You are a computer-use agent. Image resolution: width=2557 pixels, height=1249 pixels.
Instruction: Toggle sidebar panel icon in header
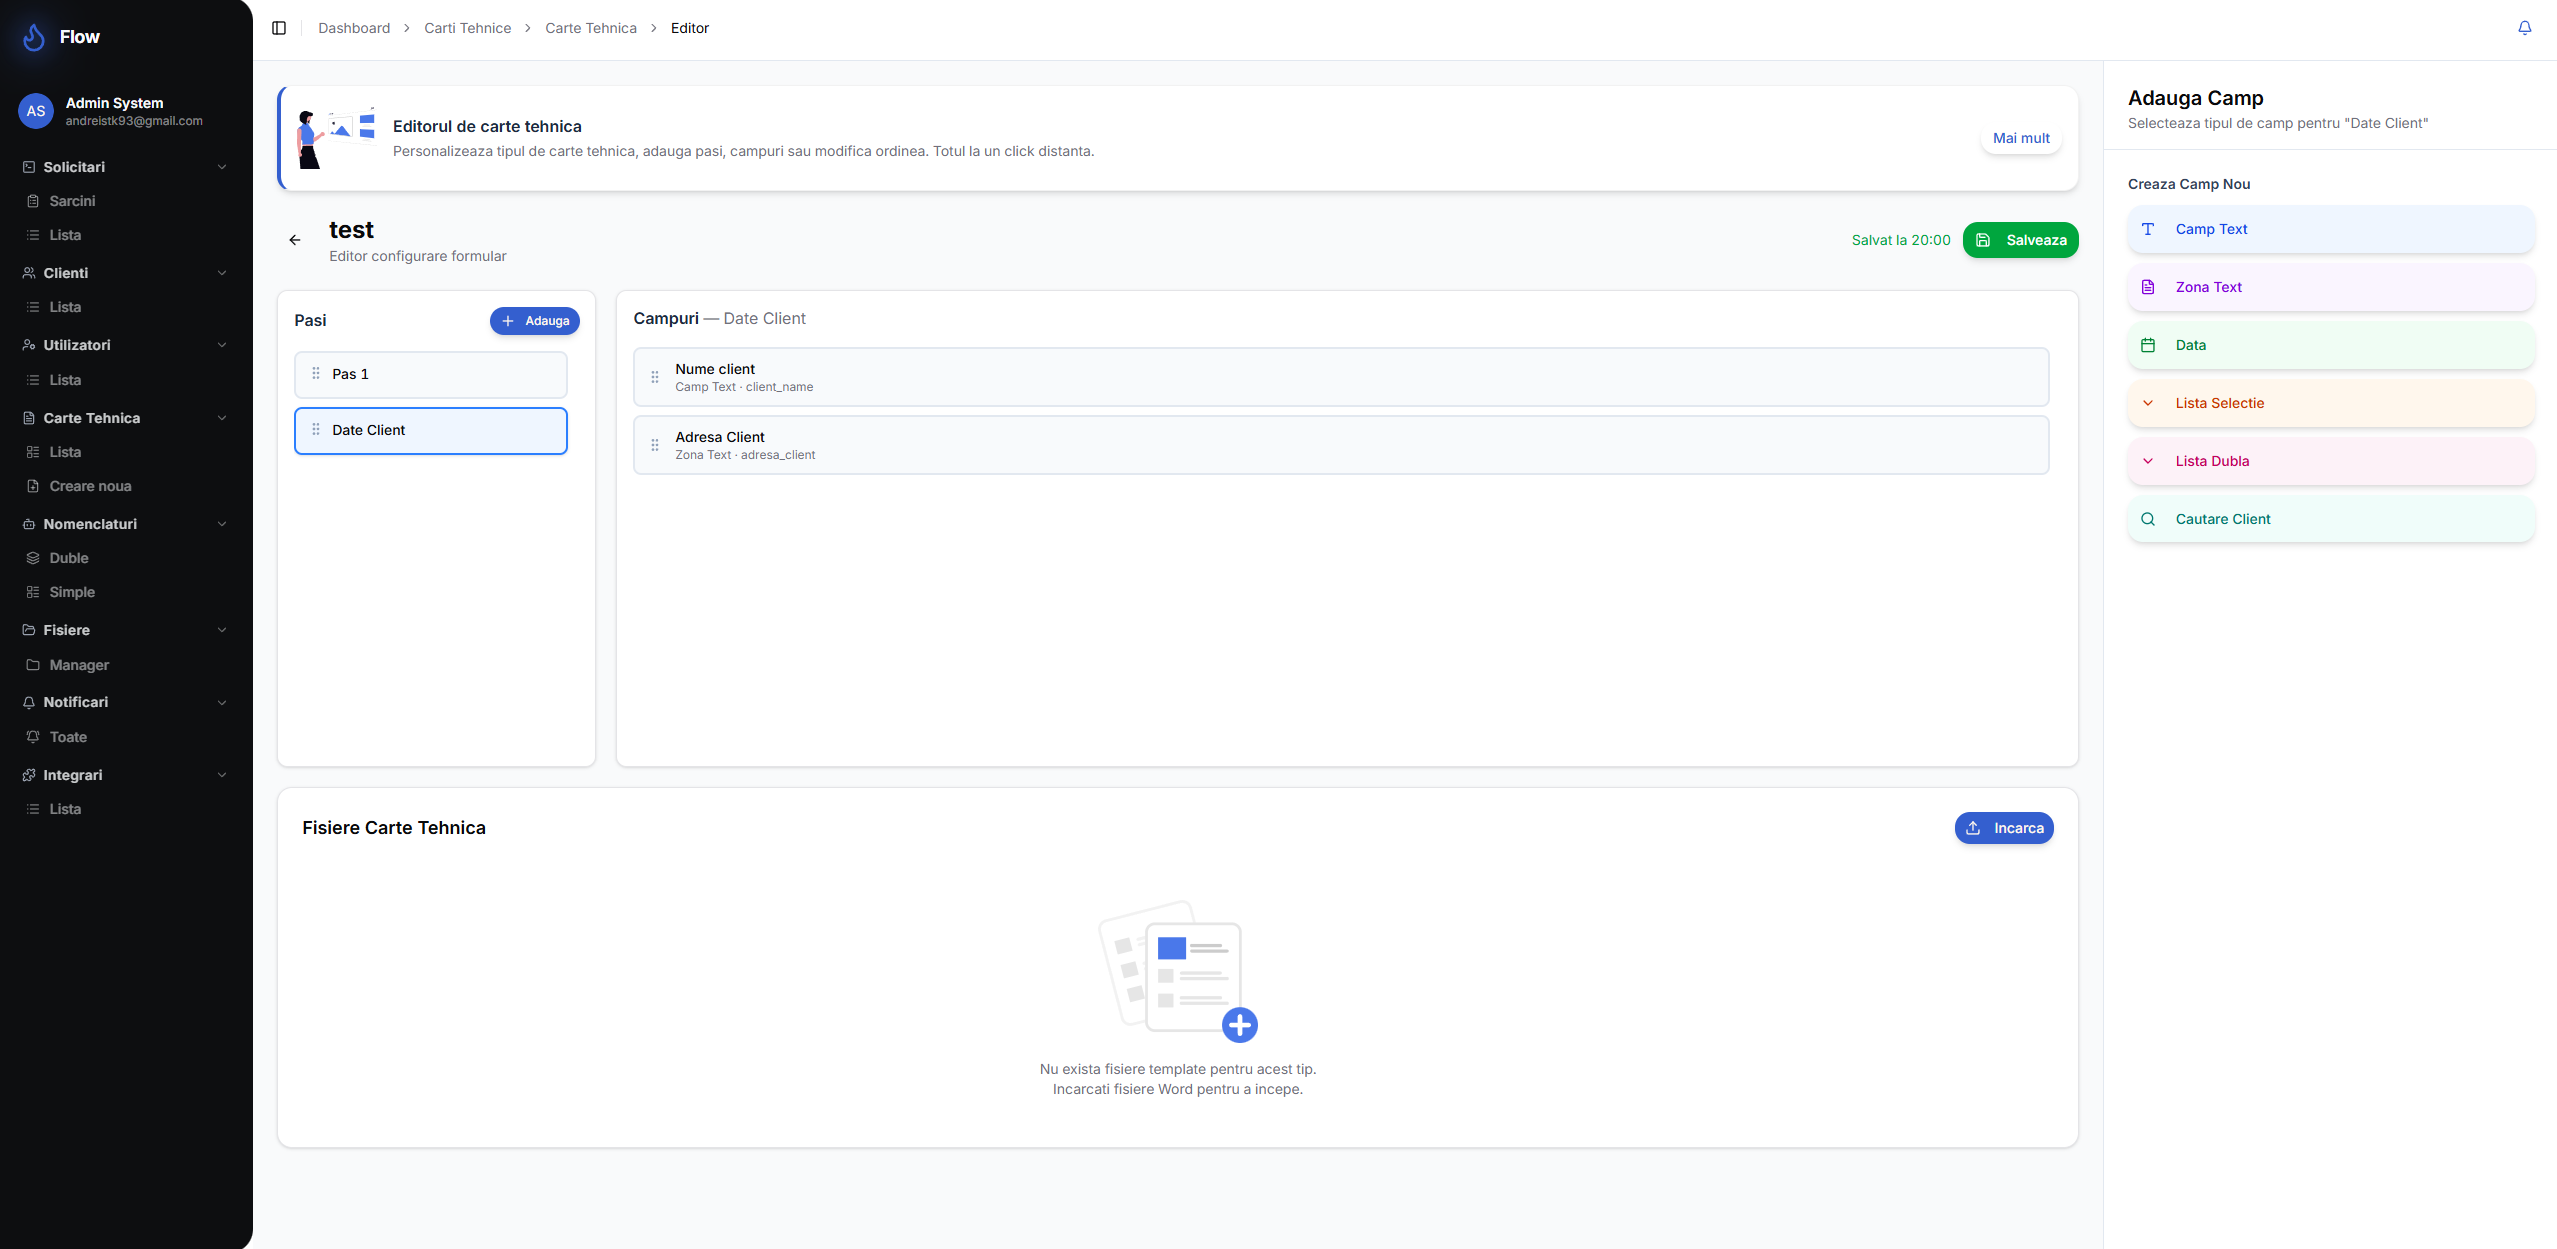(279, 28)
